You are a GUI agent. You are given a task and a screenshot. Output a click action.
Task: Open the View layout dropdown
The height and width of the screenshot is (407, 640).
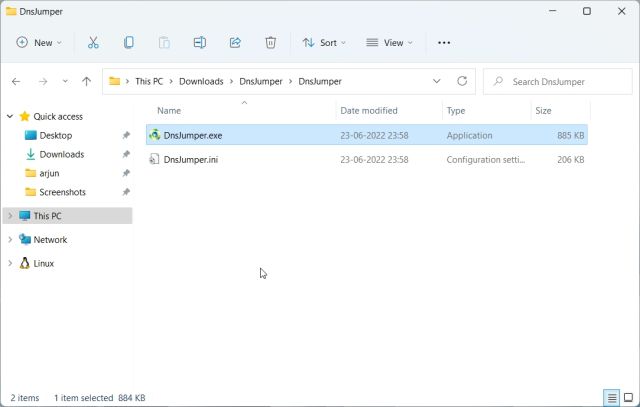pyautogui.click(x=389, y=42)
